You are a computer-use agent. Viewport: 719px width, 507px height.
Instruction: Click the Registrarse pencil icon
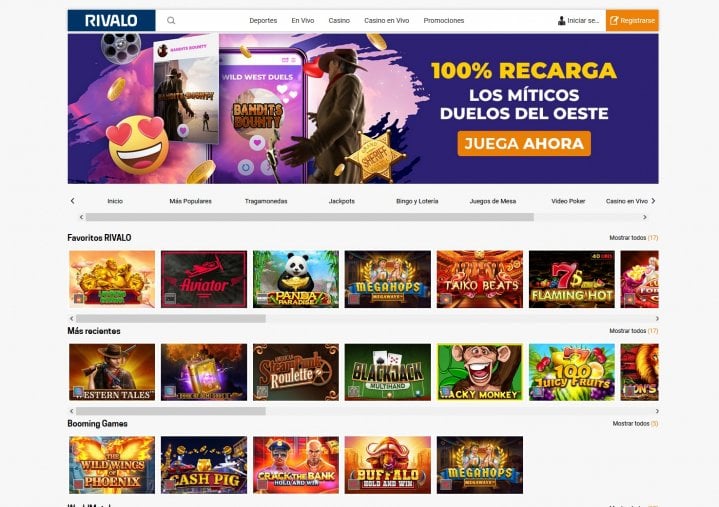(x=614, y=21)
